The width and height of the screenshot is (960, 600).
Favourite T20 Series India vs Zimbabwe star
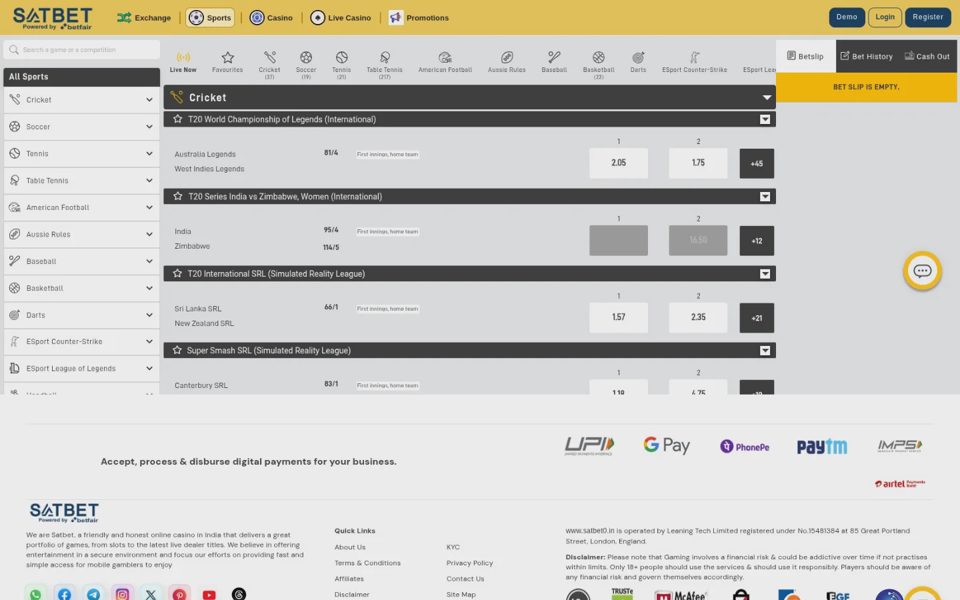click(178, 196)
